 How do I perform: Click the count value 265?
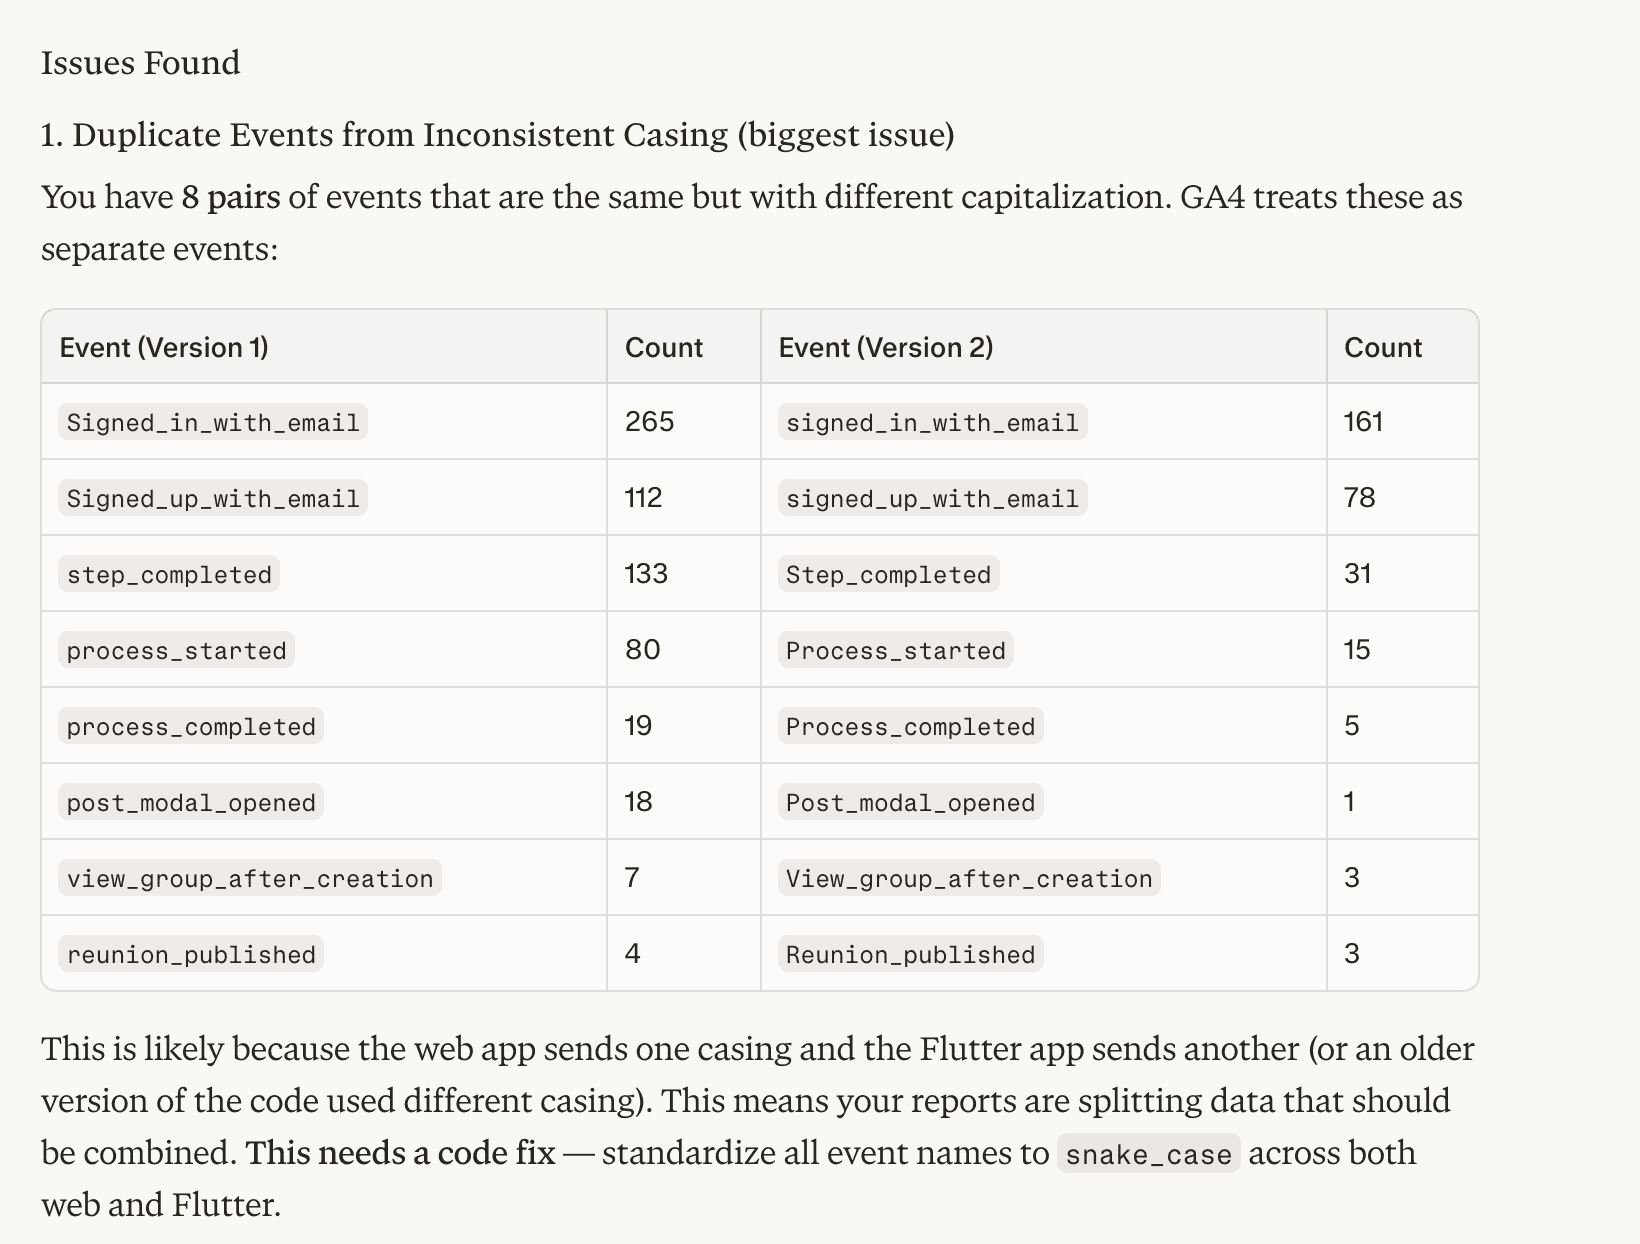pyautogui.click(x=650, y=422)
